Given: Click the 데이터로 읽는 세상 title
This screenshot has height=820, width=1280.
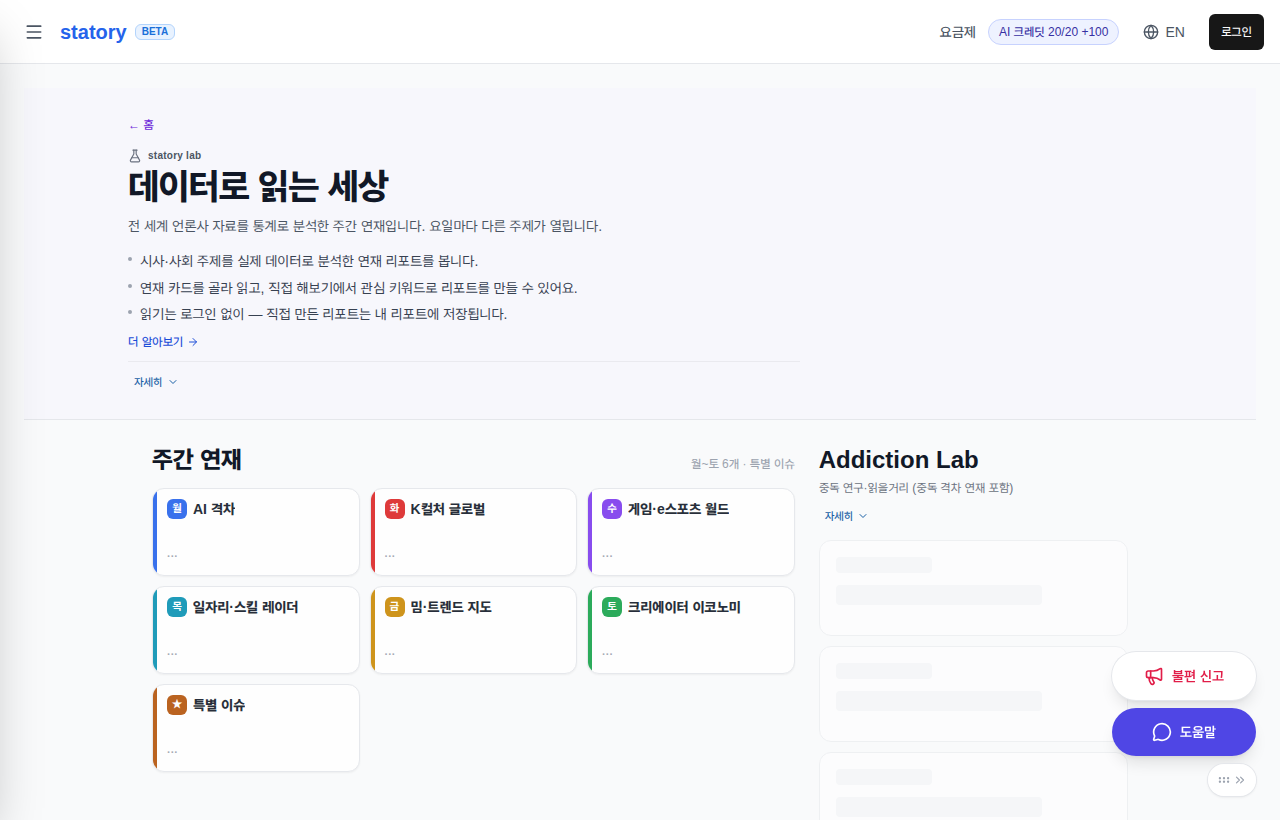Looking at the screenshot, I should [258, 187].
